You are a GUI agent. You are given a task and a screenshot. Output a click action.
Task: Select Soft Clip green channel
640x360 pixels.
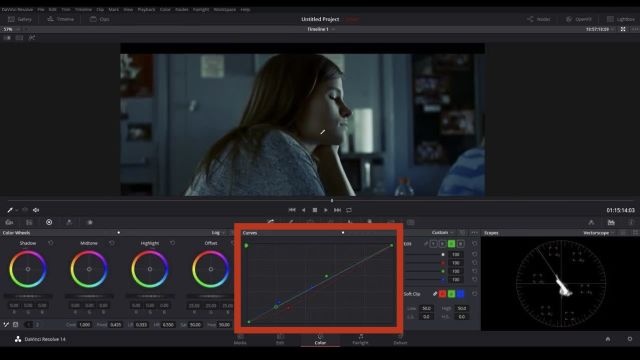click(451, 293)
